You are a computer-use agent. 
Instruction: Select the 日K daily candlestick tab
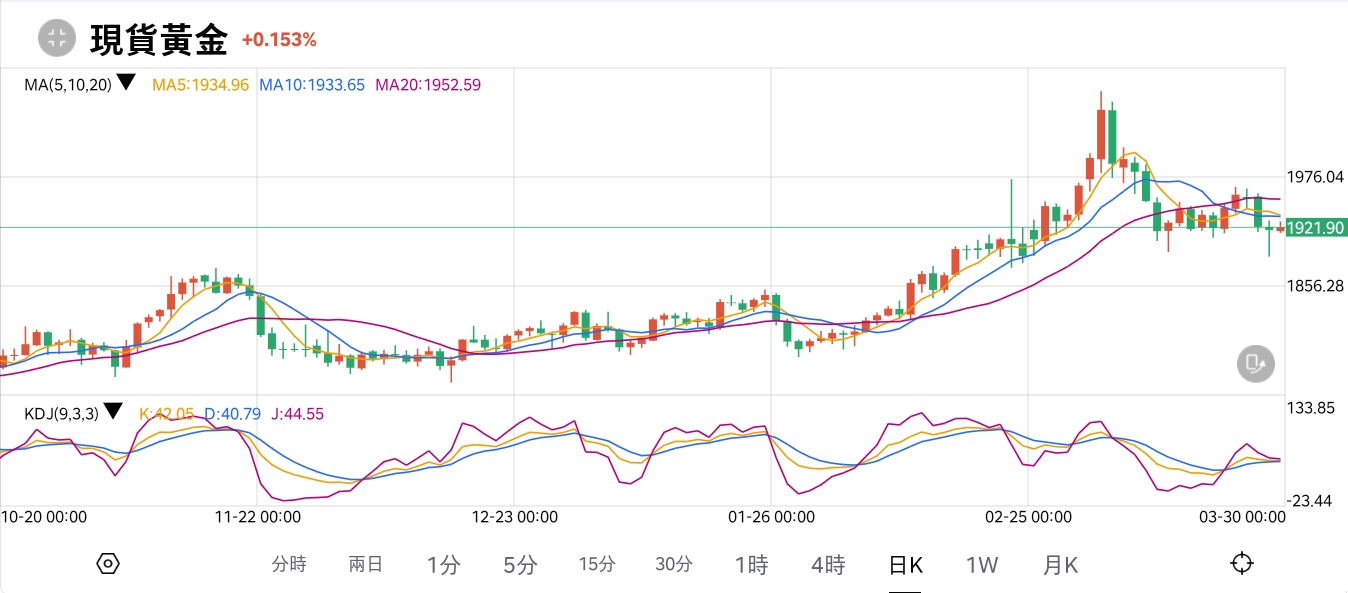coord(906,565)
